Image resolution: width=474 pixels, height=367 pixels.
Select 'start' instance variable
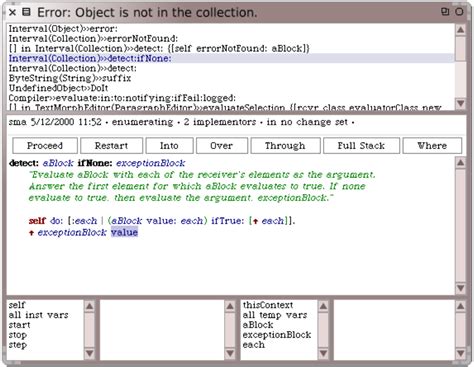pyautogui.click(x=45, y=325)
